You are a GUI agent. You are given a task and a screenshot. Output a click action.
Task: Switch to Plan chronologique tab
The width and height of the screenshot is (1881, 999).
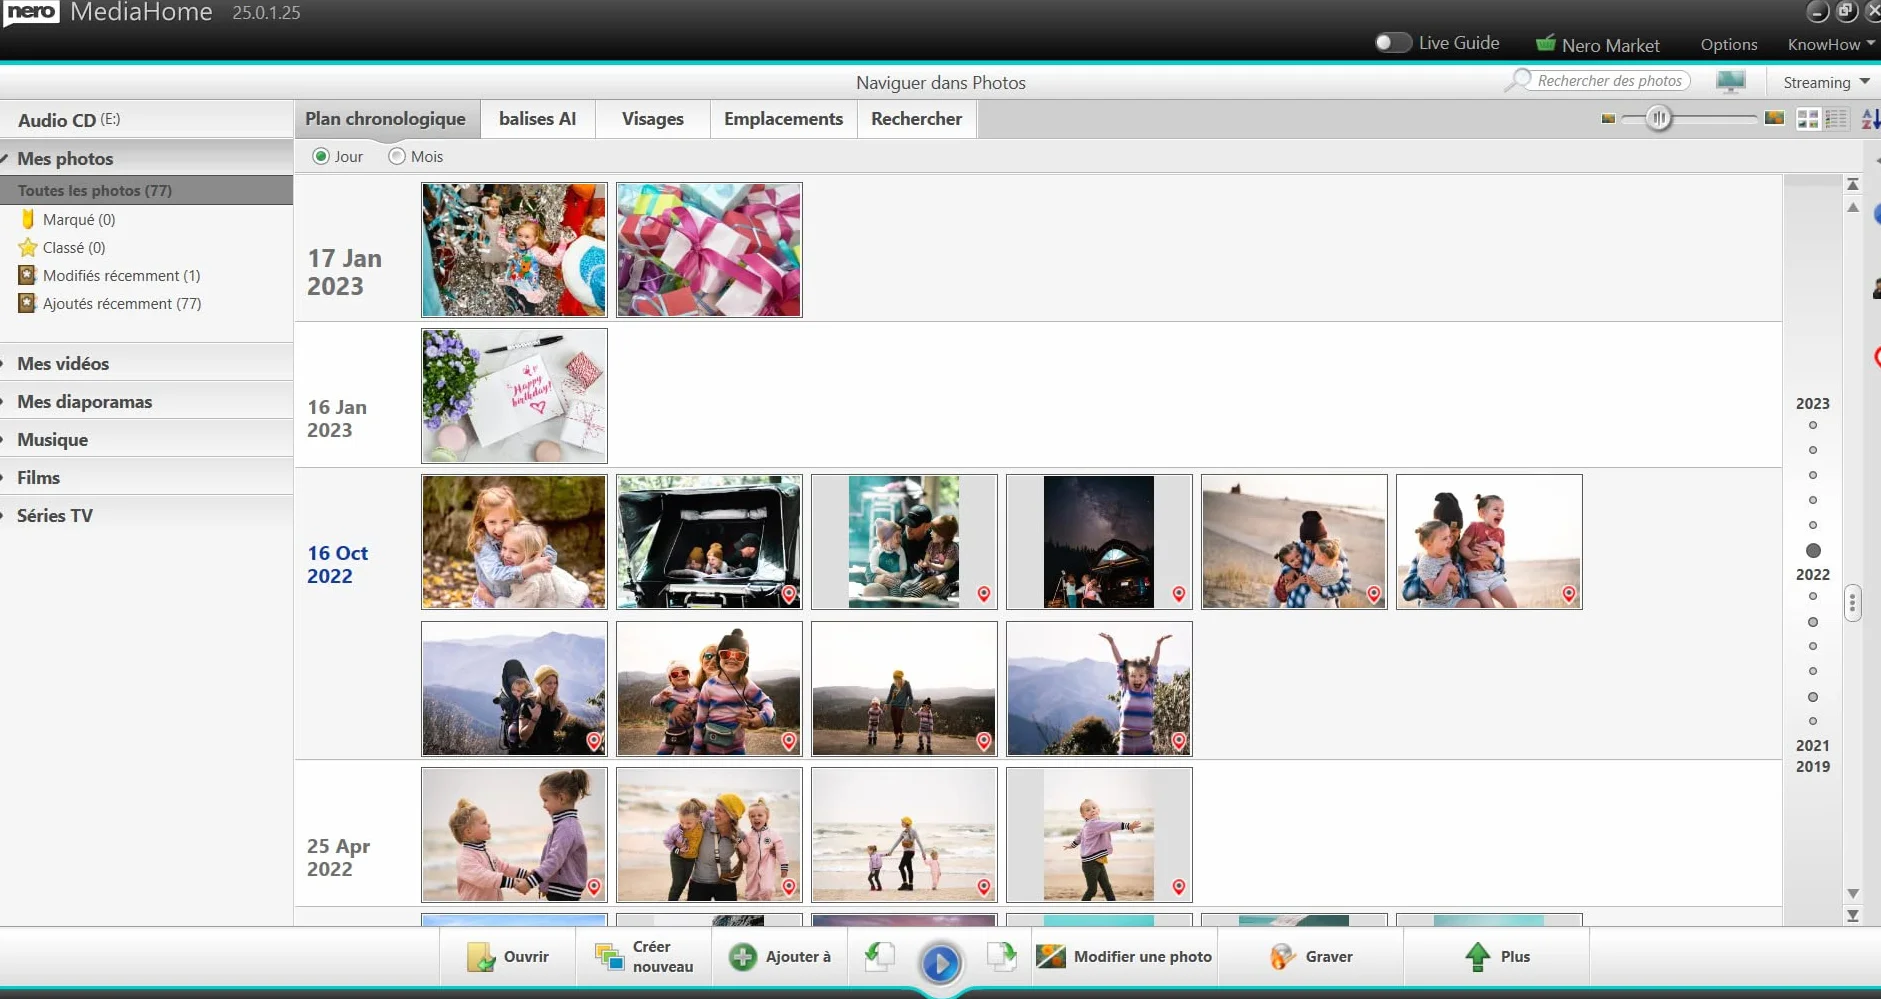pos(386,119)
